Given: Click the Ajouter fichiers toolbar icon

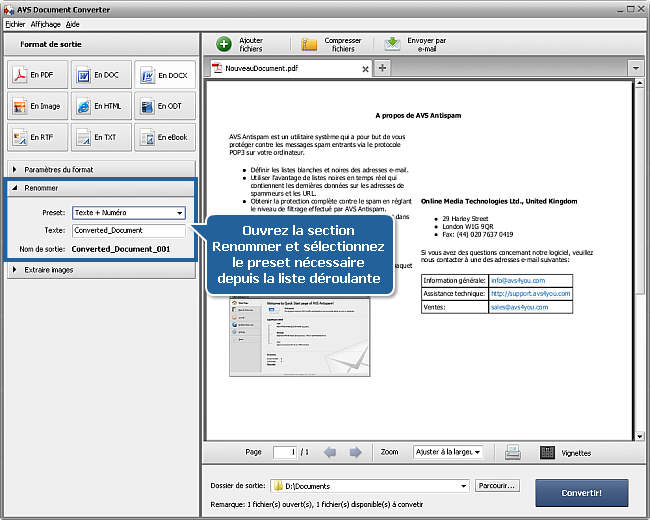Looking at the screenshot, I should tap(224, 44).
